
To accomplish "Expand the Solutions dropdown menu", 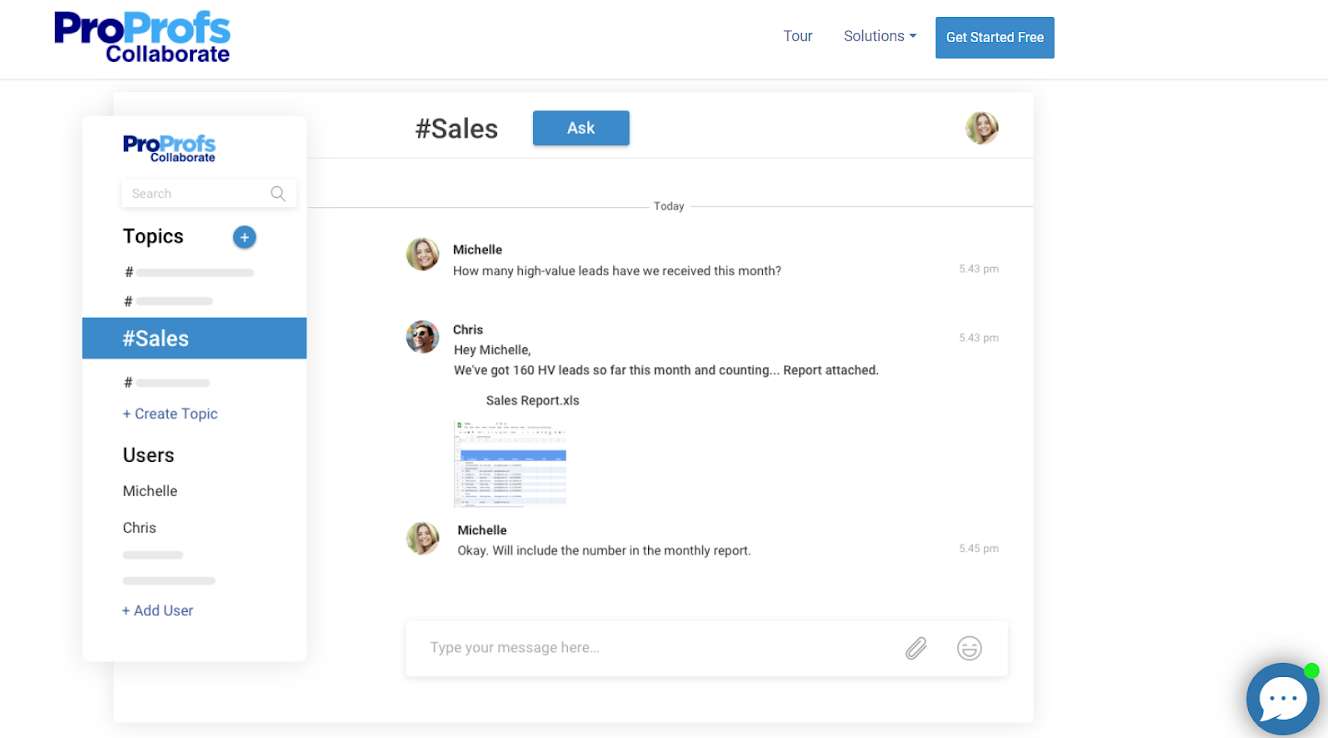I will click(x=880, y=36).
